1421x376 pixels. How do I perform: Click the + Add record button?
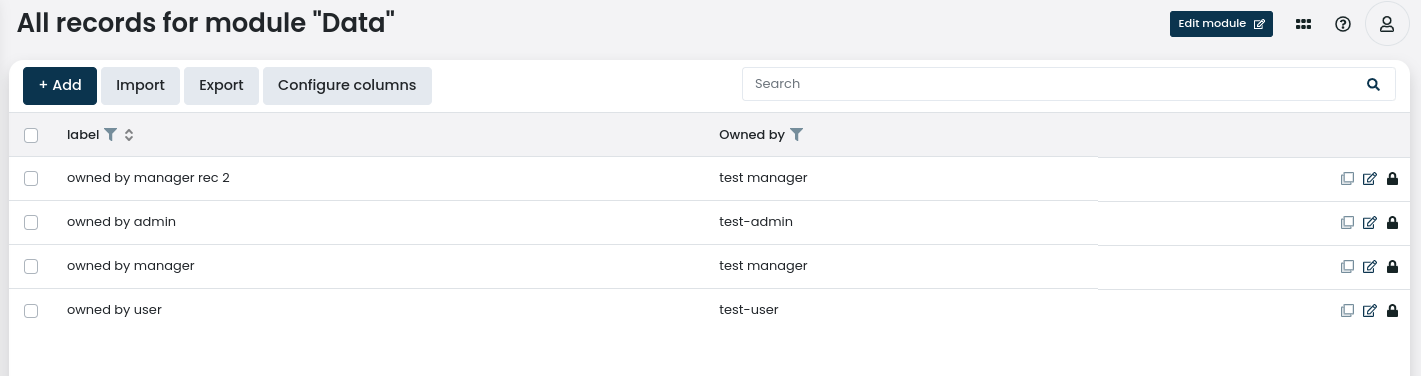[60, 86]
